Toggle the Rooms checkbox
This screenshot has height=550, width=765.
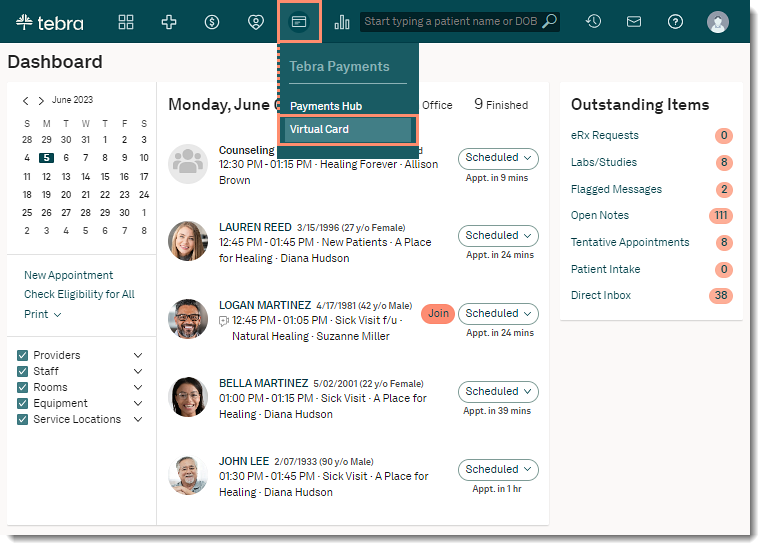tap(23, 387)
